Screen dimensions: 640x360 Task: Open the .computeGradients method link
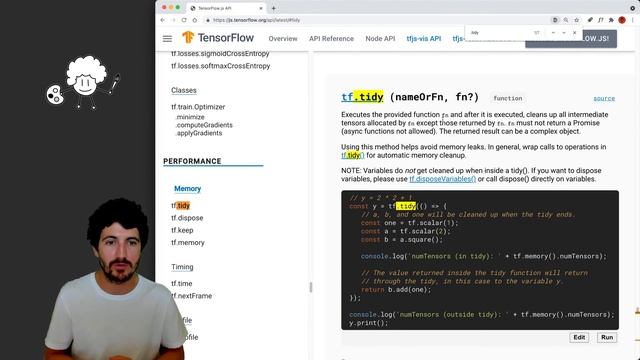coord(204,125)
